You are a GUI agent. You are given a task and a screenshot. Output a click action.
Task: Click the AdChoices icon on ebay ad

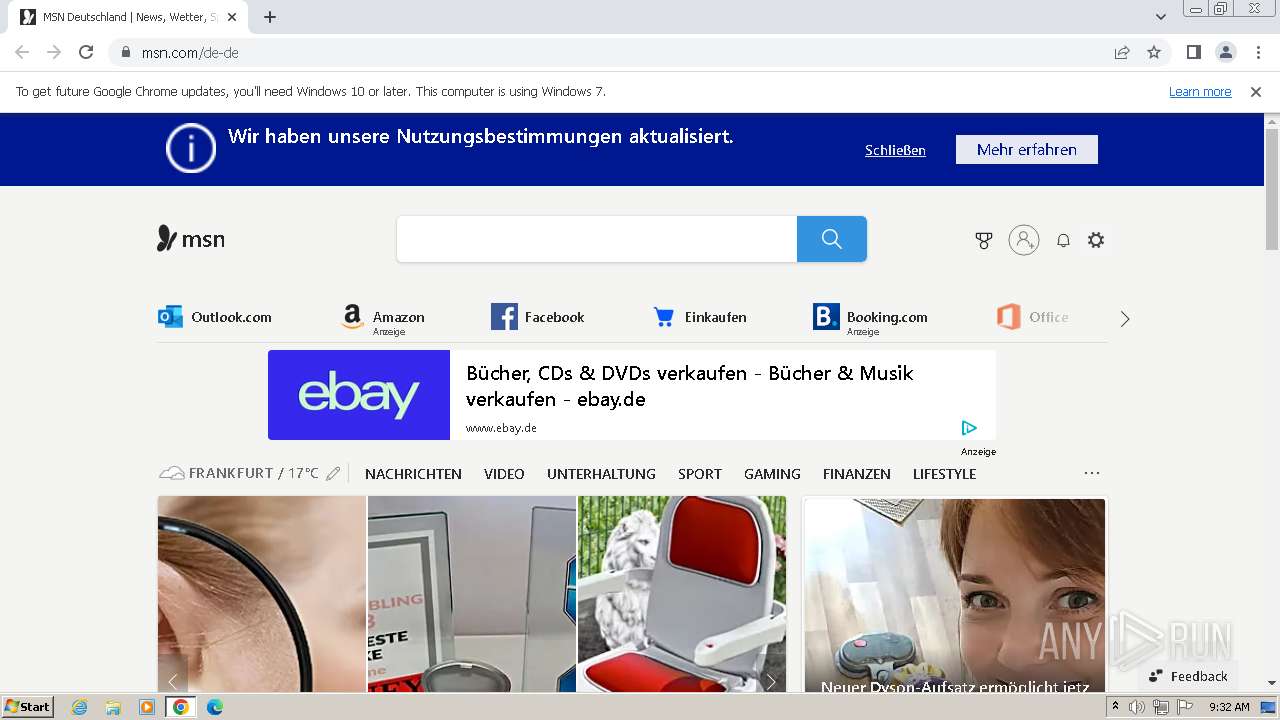(x=969, y=428)
